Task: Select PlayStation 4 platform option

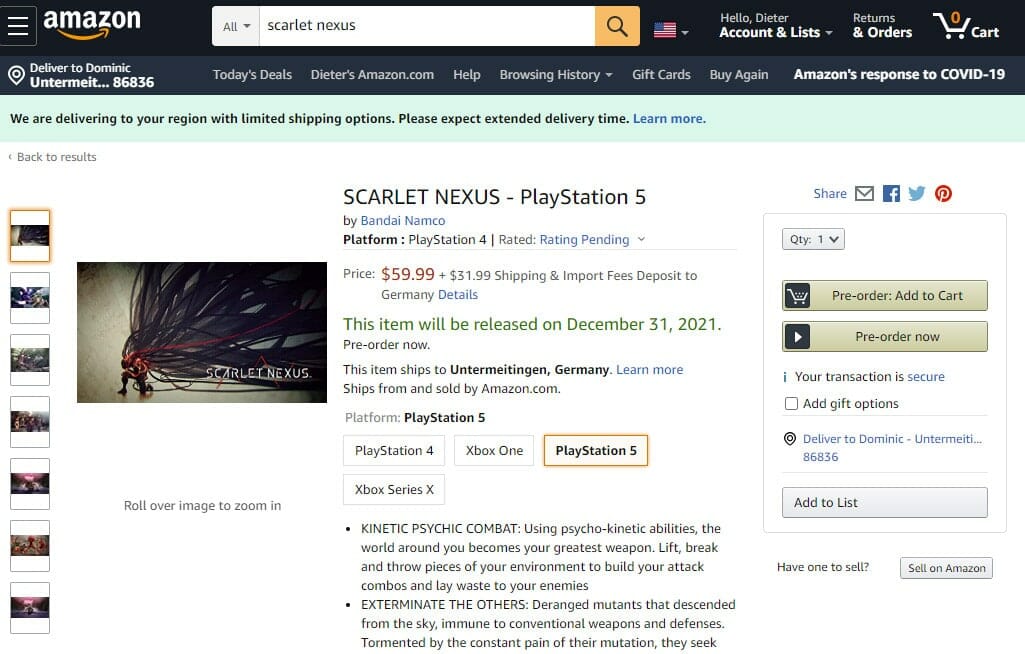Action: pyautogui.click(x=394, y=451)
